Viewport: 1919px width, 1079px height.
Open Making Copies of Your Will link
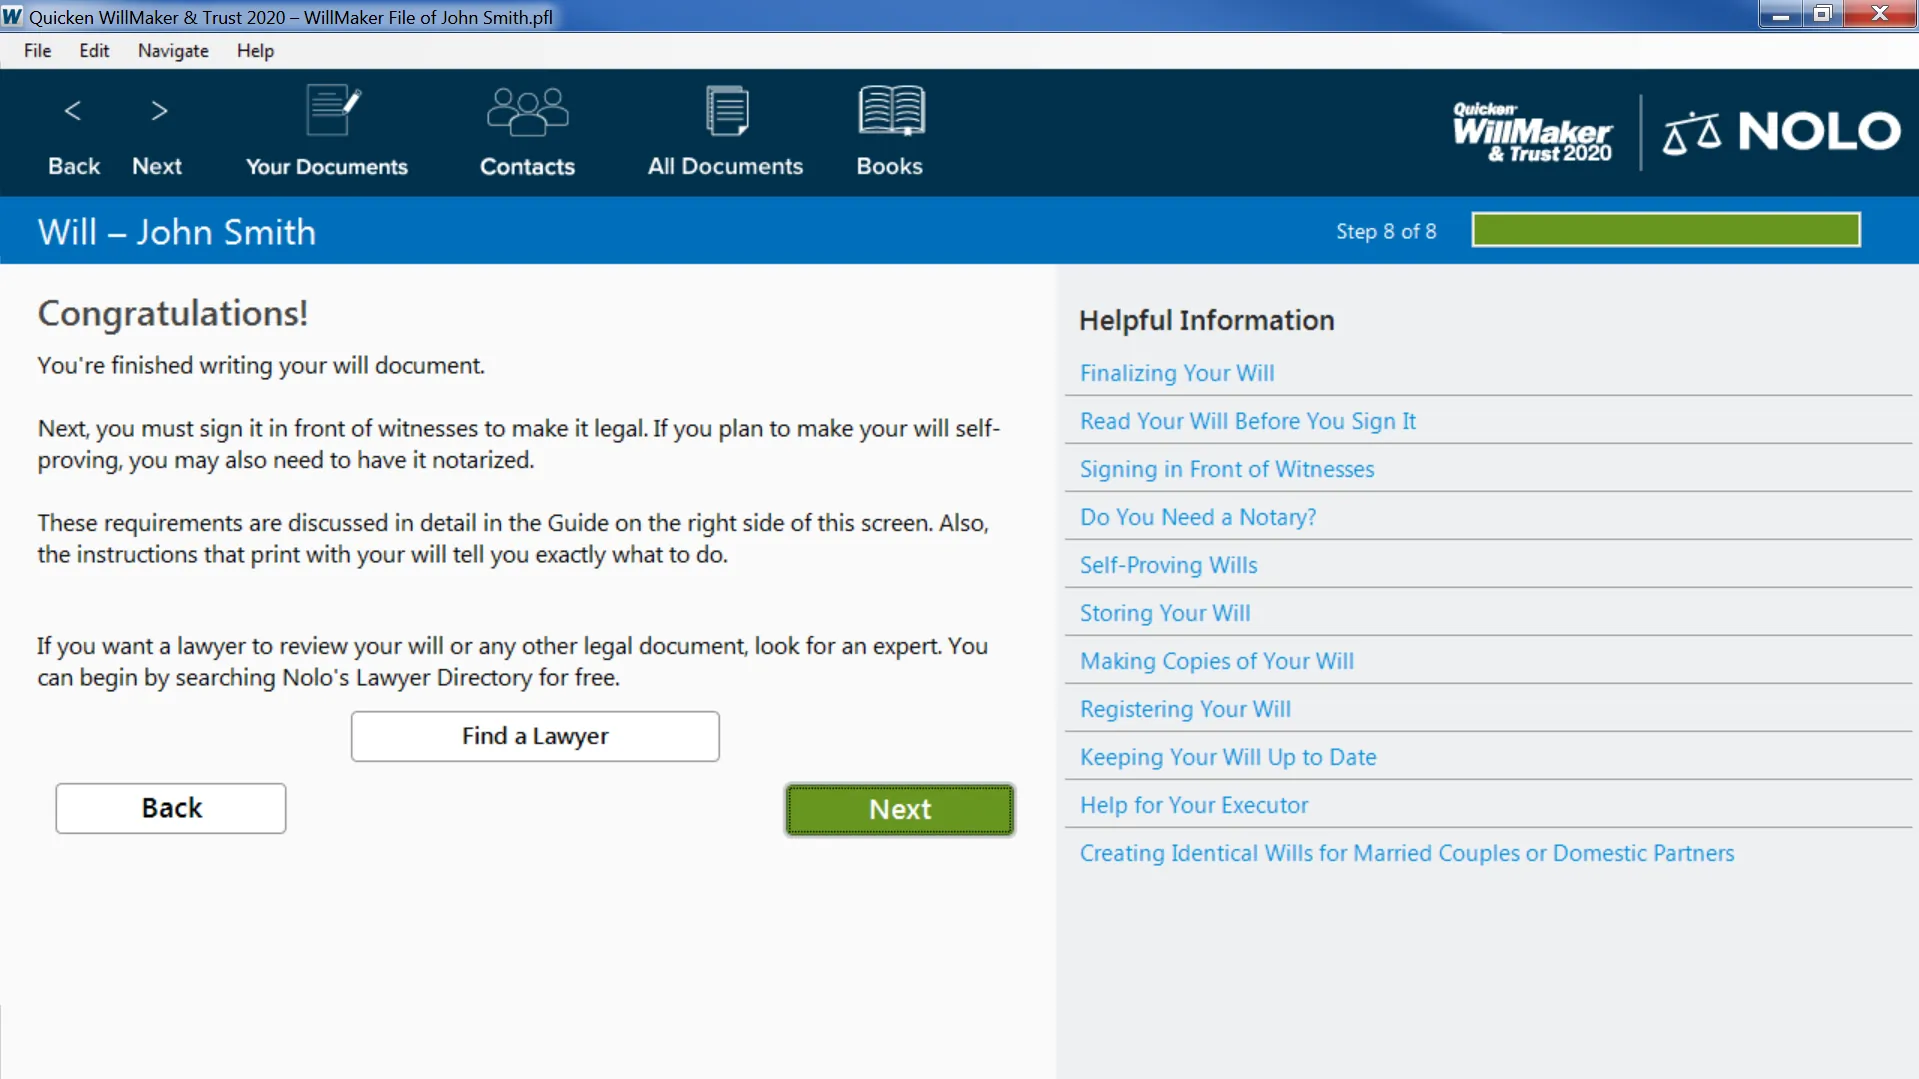pyautogui.click(x=1216, y=661)
